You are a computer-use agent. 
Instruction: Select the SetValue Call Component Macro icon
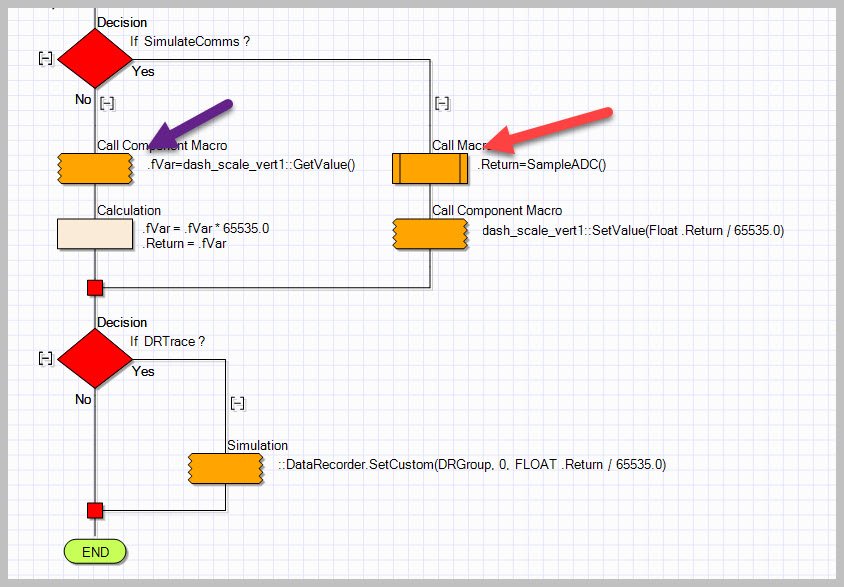(x=429, y=234)
